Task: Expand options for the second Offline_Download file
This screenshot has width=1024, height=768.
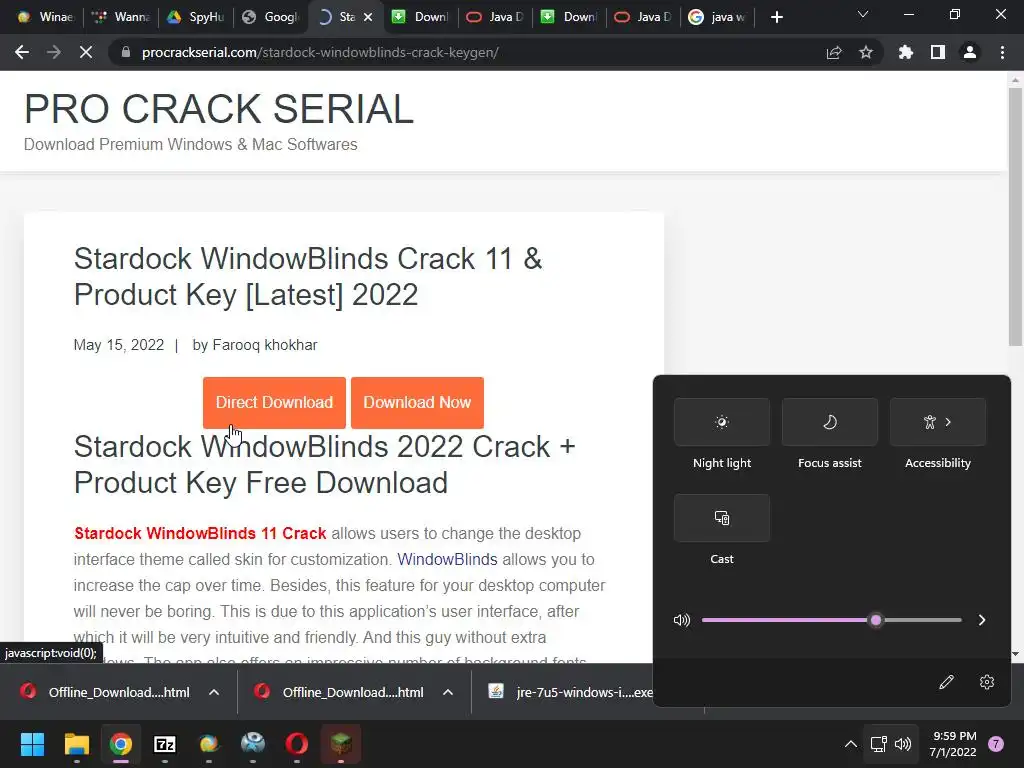Action: [x=448, y=692]
